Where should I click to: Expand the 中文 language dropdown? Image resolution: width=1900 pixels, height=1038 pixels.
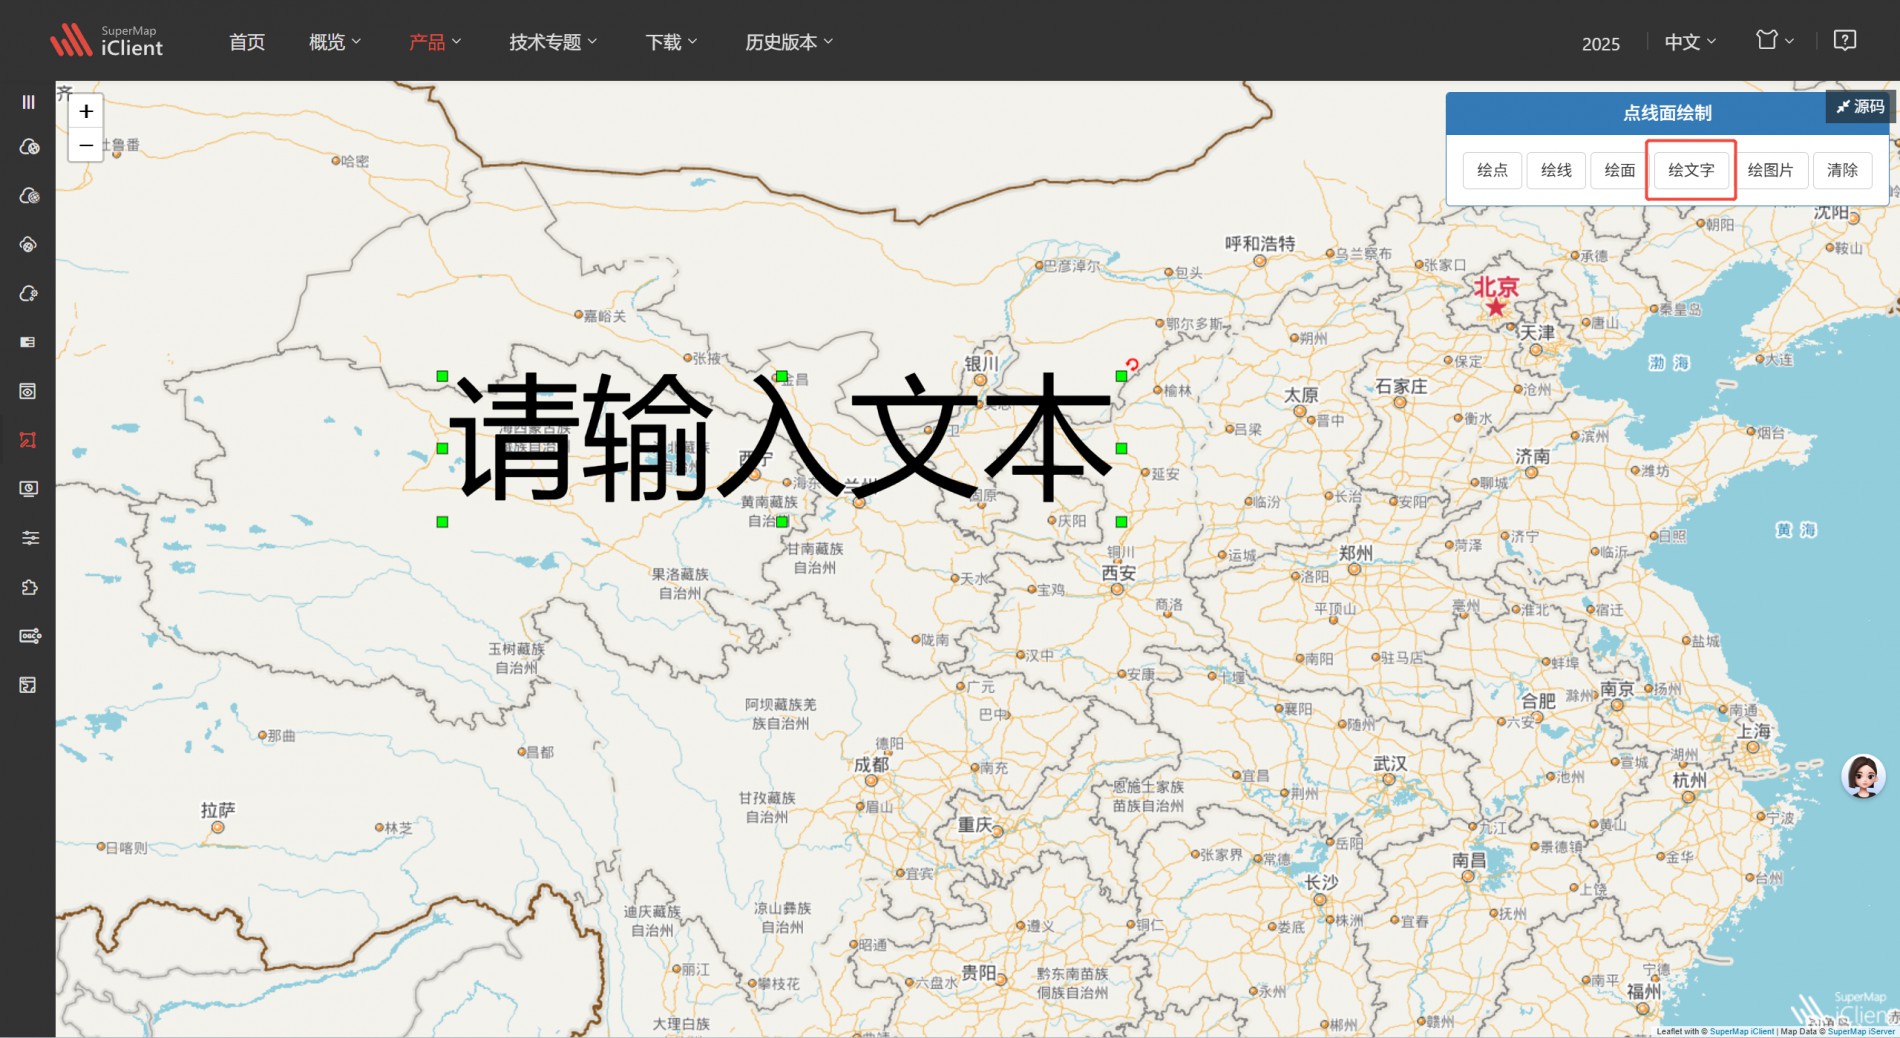(1689, 42)
